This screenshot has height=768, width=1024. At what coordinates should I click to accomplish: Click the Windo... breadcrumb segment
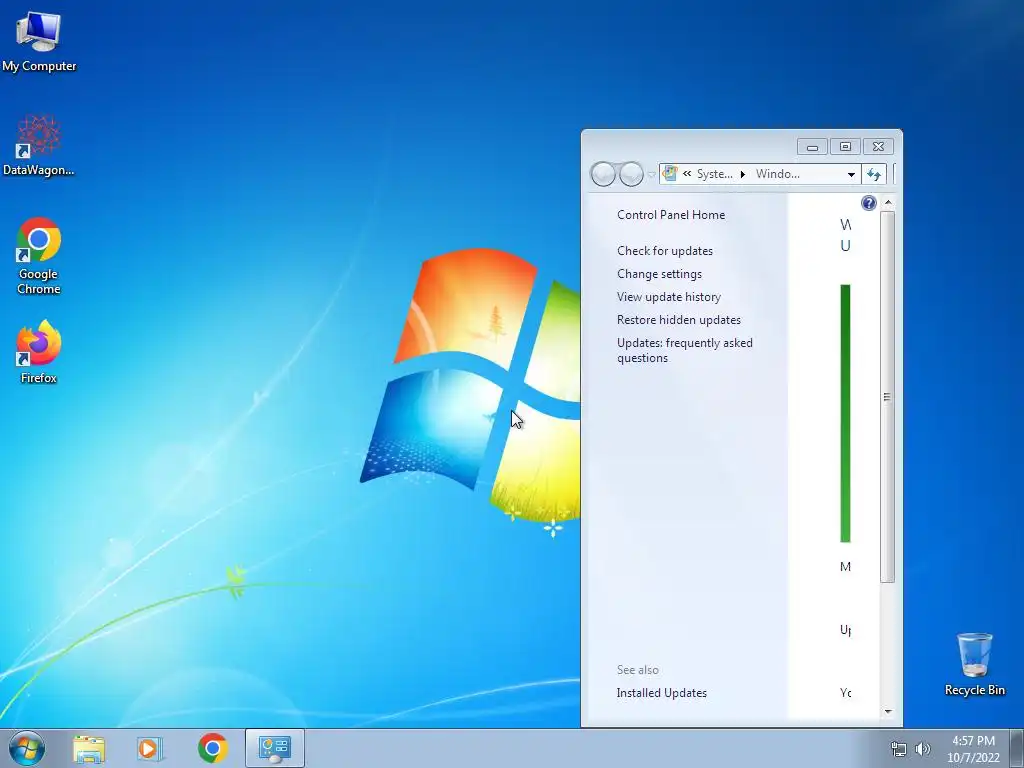click(x=778, y=174)
